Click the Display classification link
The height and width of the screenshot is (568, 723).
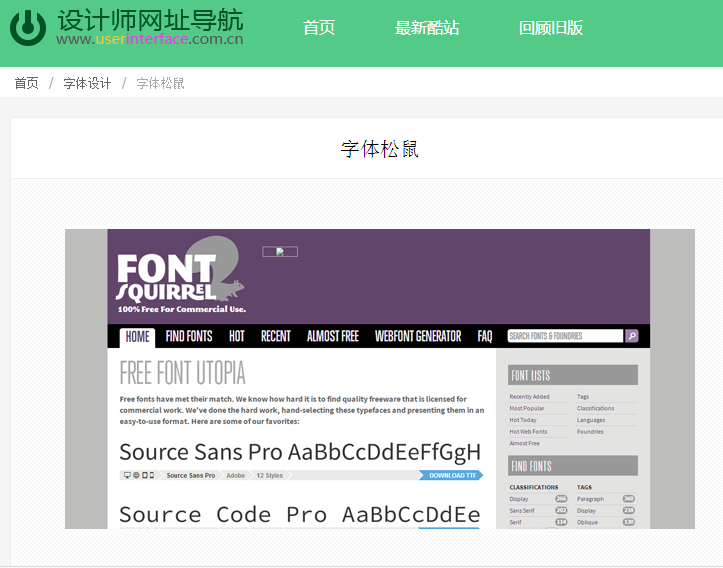pyautogui.click(x=519, y=499)
